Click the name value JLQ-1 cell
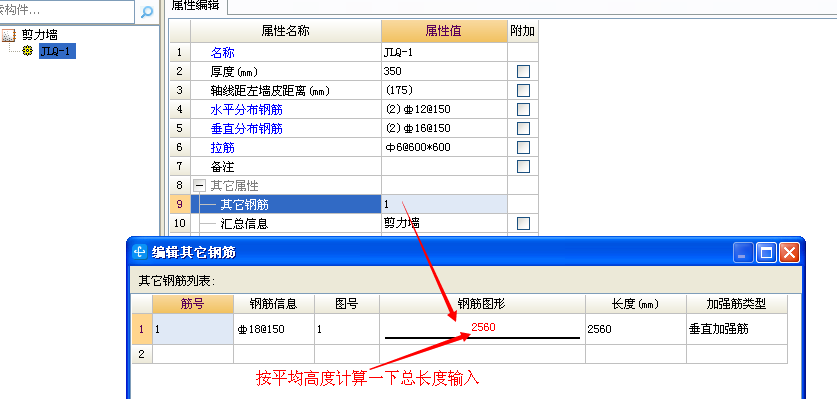This screenshot has height=399, width=837. coord(444,52)
